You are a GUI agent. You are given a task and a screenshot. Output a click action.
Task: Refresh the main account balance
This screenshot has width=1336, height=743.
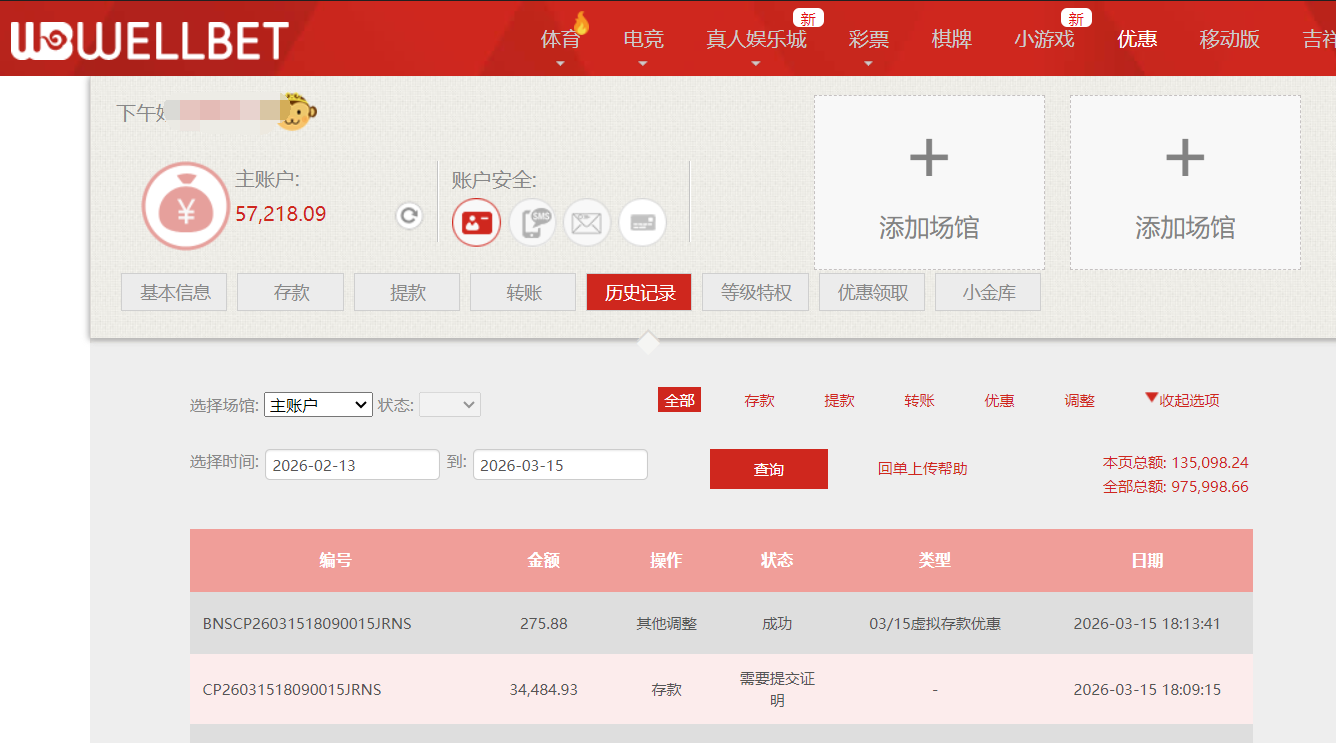click(408, 215)
